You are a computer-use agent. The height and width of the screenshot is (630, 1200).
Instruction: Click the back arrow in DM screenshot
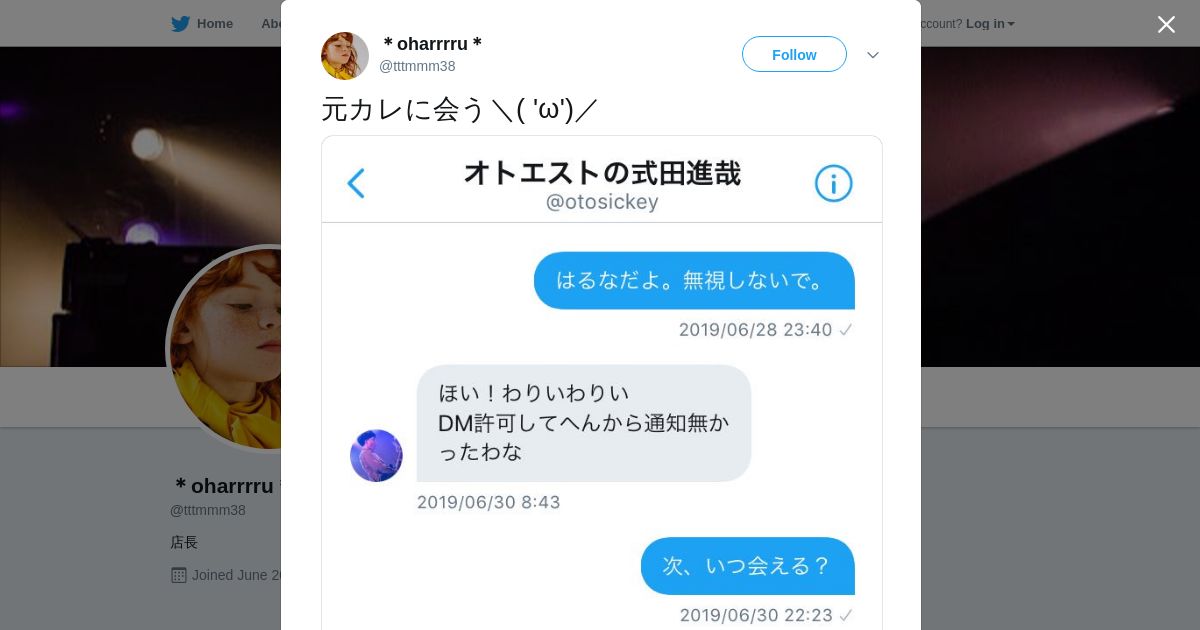click(x=356, y=183)
